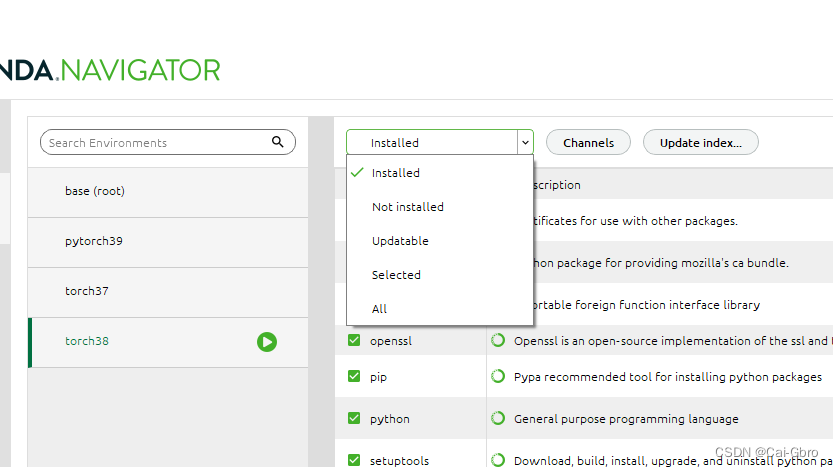Image resolution: width=833 pixels, height=467 pixels.
Task: Click the Update index... button
Action: coord(701,142)
